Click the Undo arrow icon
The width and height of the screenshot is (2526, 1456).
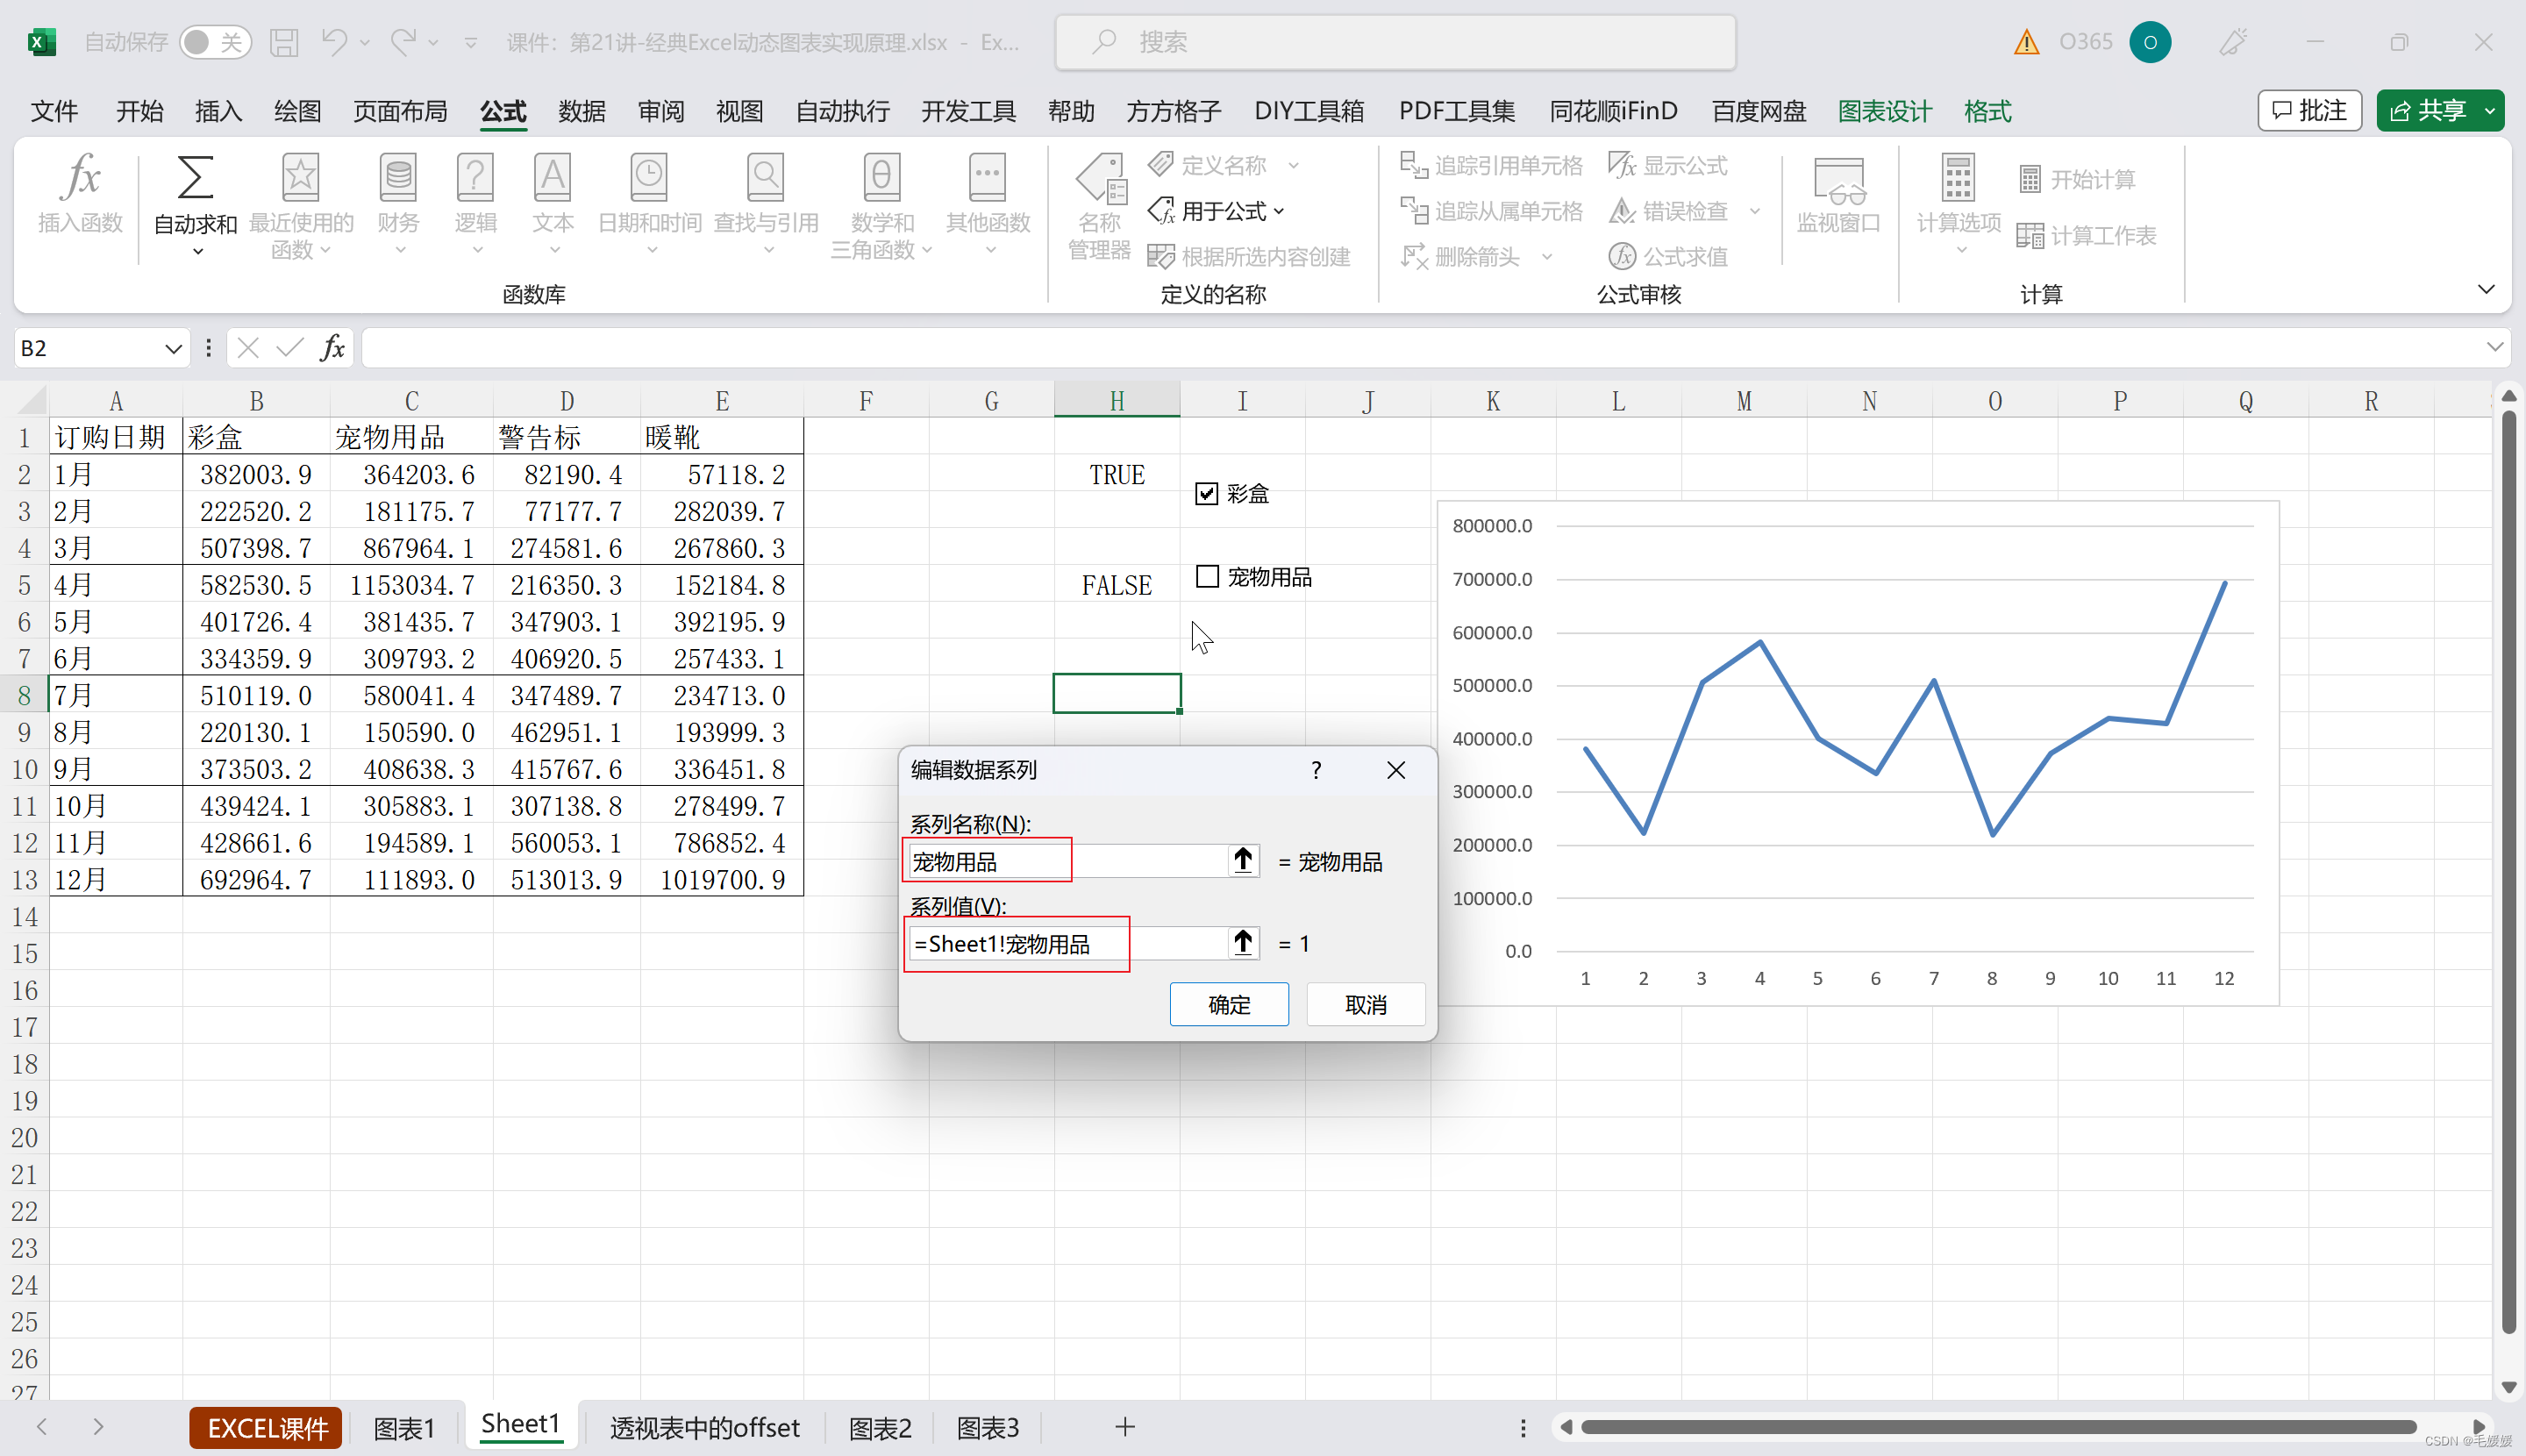pos(333,42)
